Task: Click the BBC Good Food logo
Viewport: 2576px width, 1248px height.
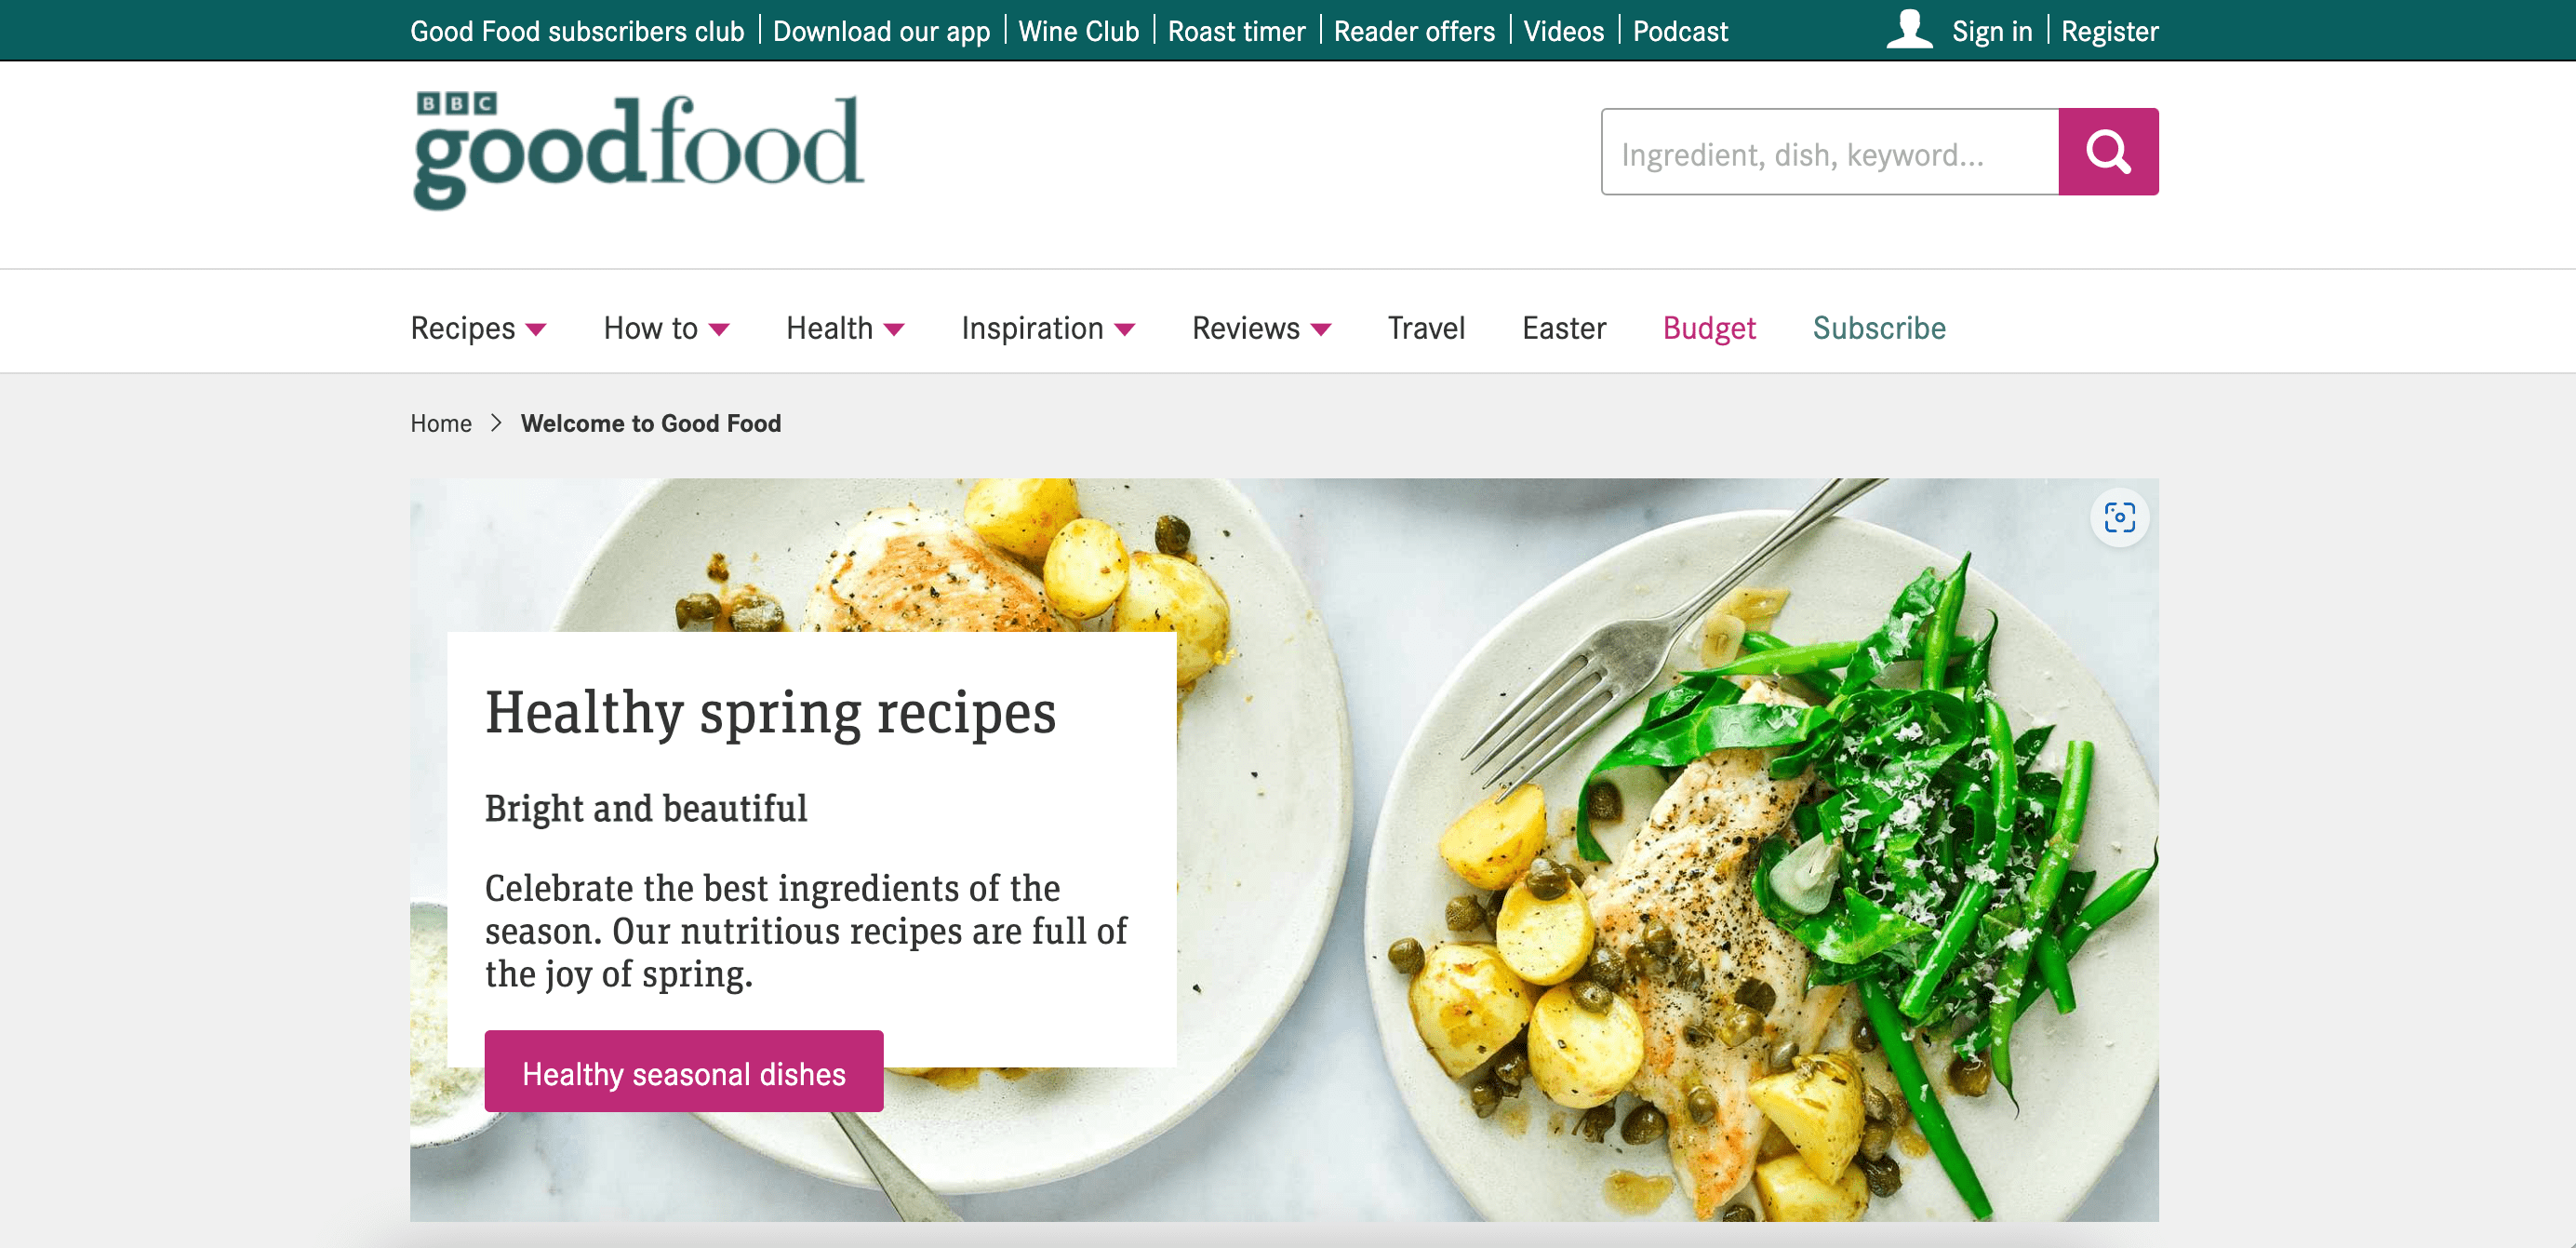Action: 638,151
